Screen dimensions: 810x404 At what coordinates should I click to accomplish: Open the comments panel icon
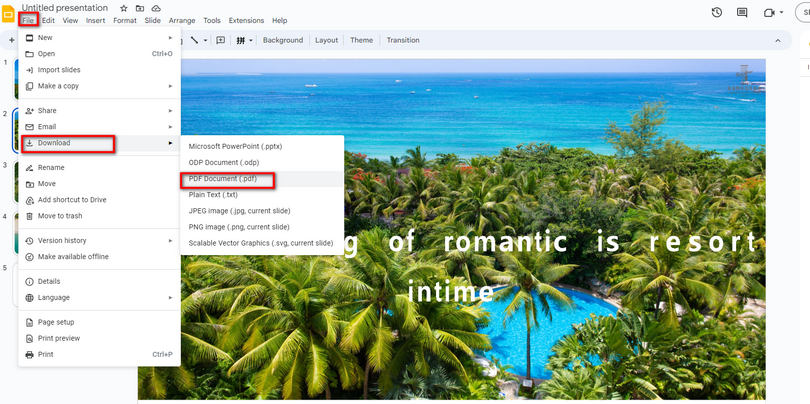(742, 12)
